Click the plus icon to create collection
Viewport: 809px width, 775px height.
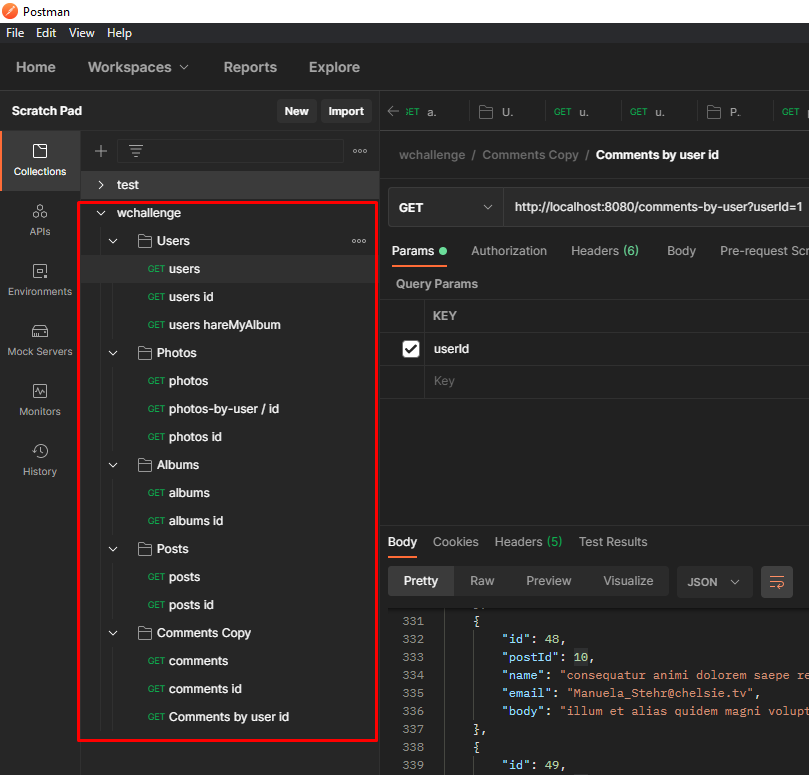tap(100, 151)
